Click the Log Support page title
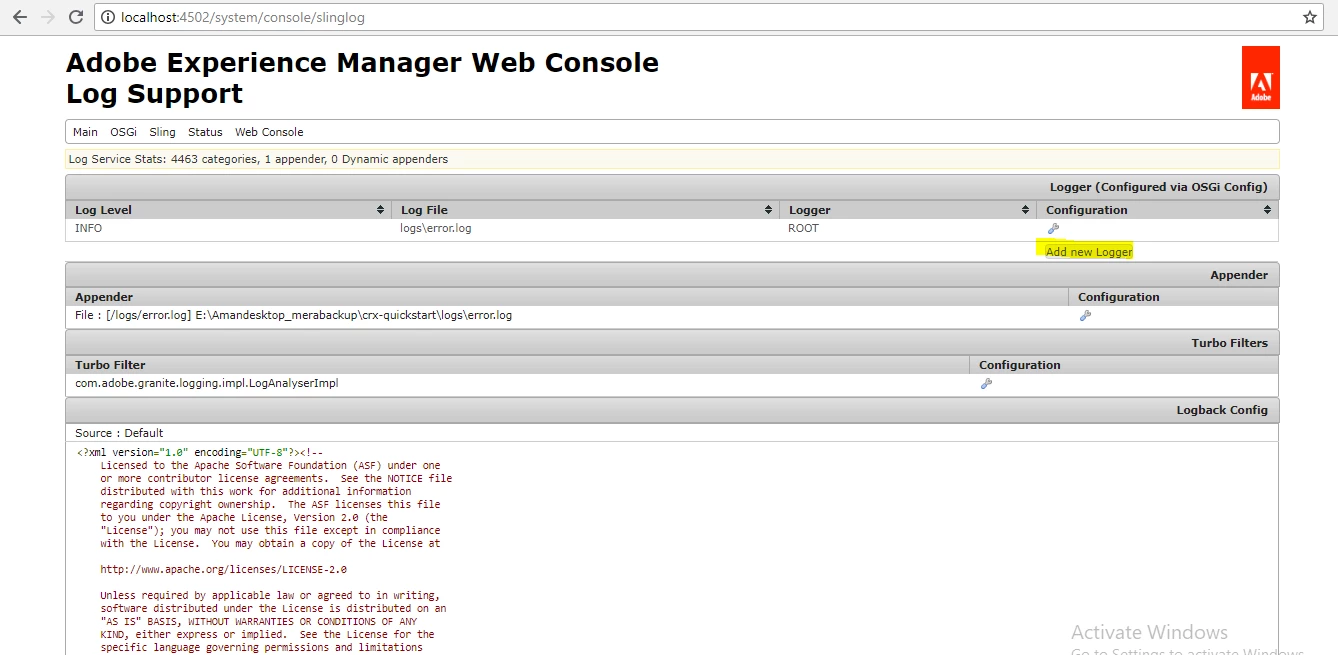This screenshot has width=1338, height=655. 154,94
